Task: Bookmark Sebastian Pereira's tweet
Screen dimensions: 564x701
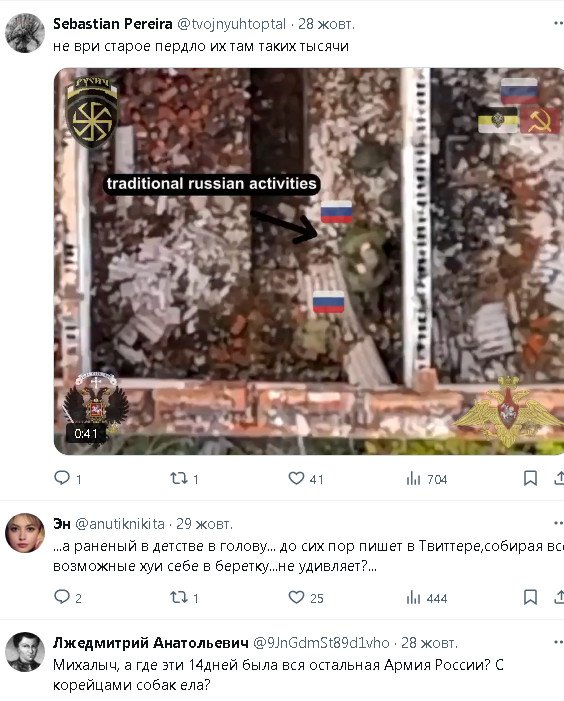Action: [530, 478]
